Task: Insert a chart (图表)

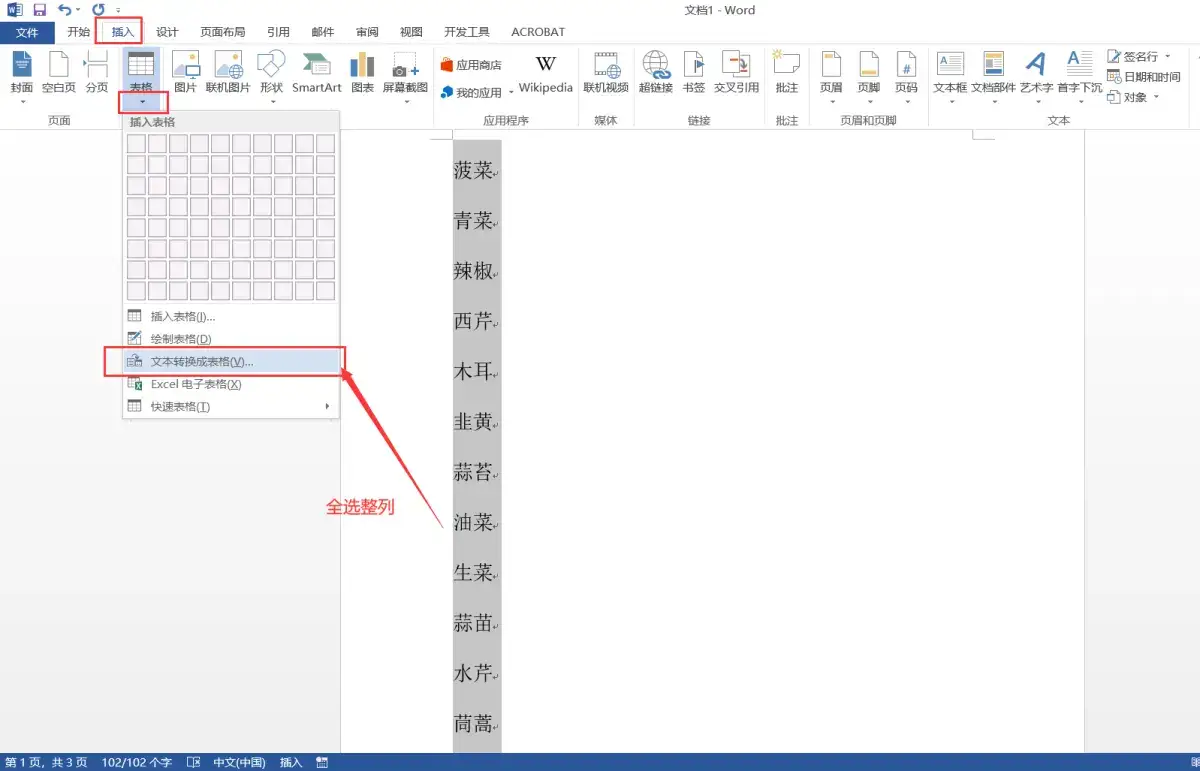Action: (x=362, y=75)
